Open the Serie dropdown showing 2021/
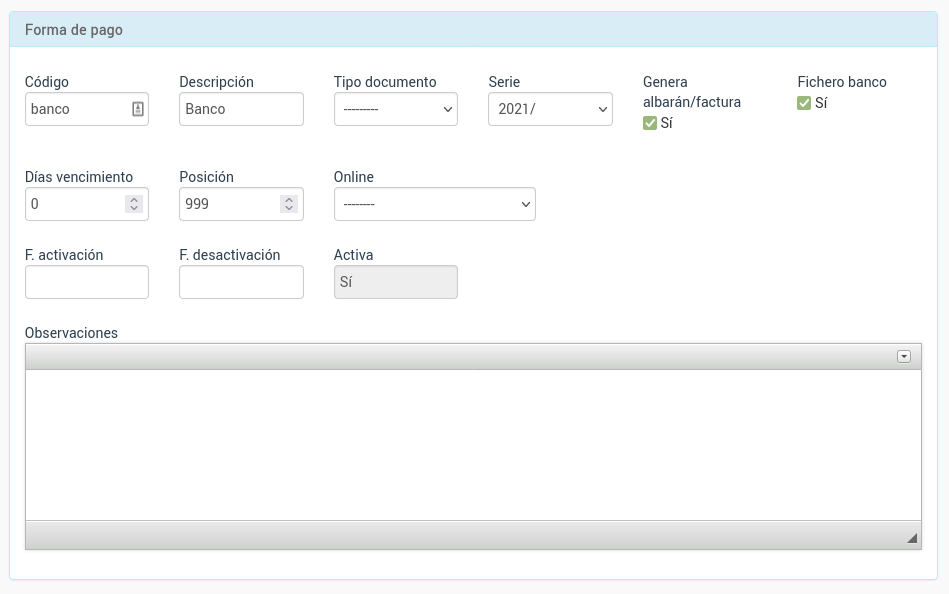 [x=550, y=109]
